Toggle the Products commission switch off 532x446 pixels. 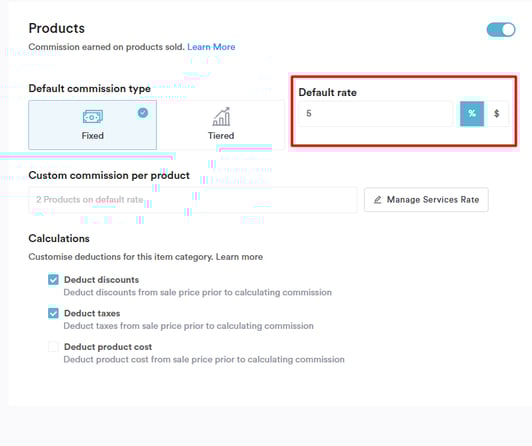(x=501, y=30)
